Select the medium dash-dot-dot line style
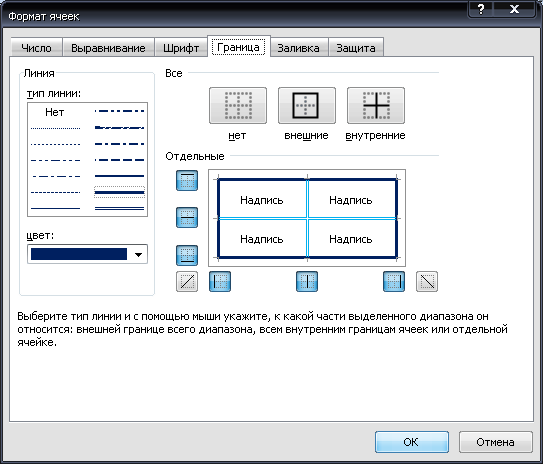 pos(119,111)
